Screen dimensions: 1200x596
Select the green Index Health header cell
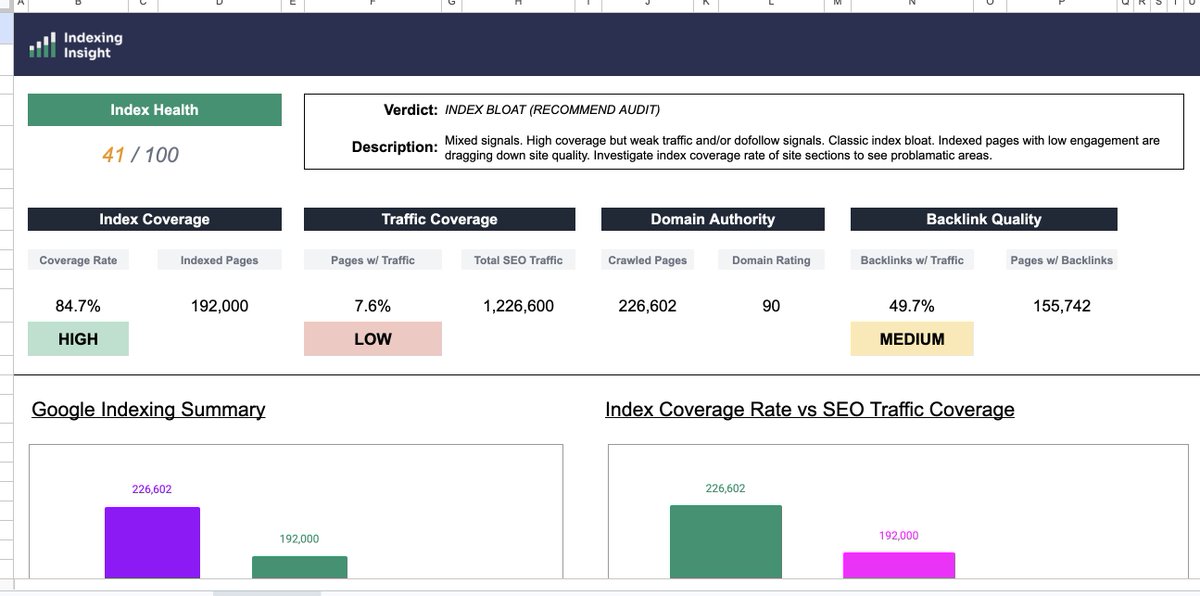coord(154,110)
